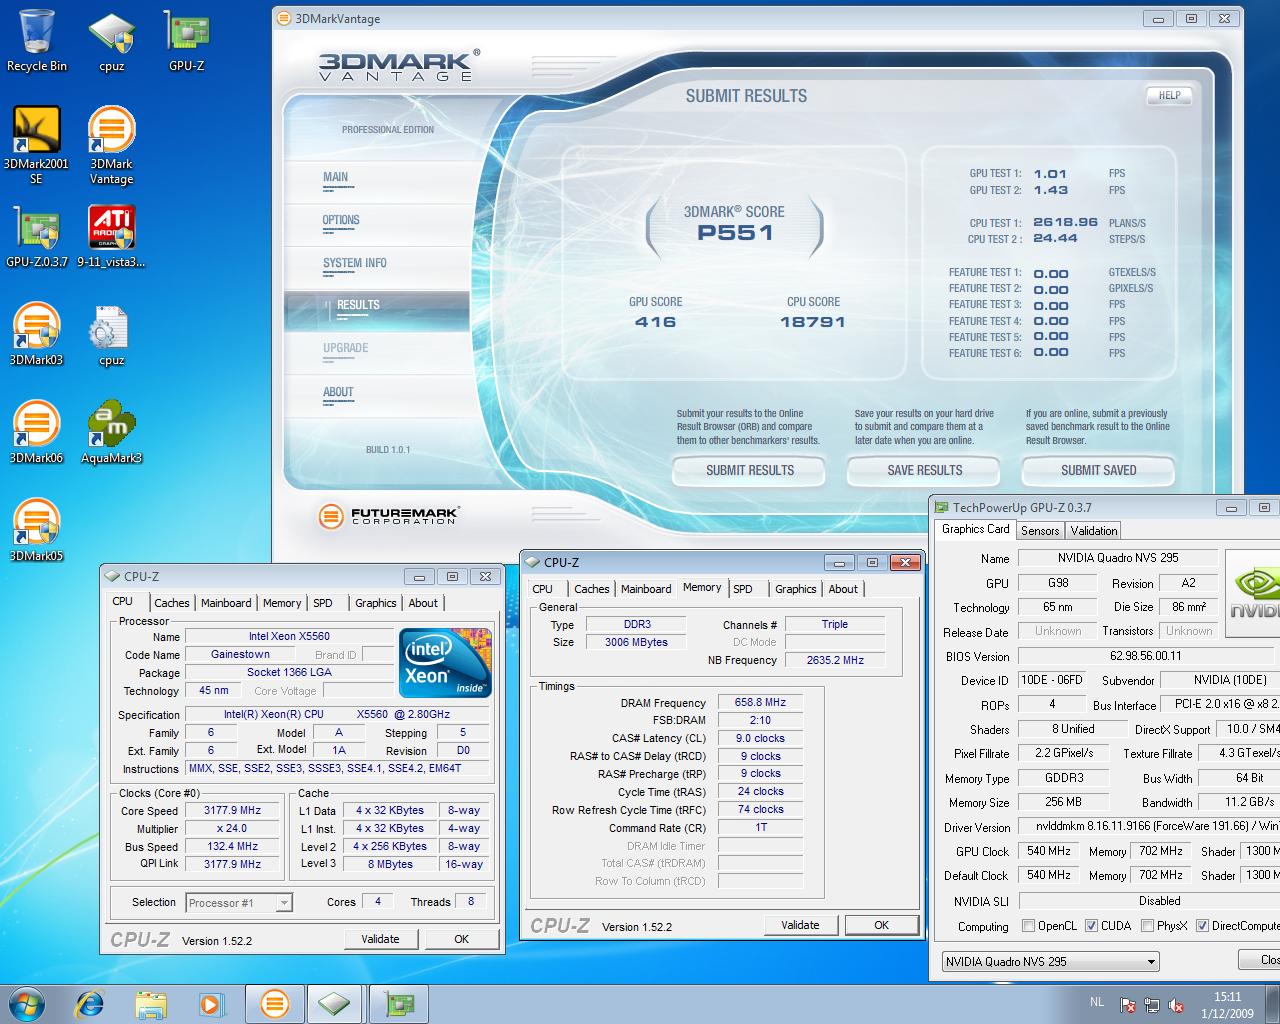Open MAIN section in 3DMark Vantage
The height and width of the screenshot is (1024, 1280).
[x=336, y=177]
